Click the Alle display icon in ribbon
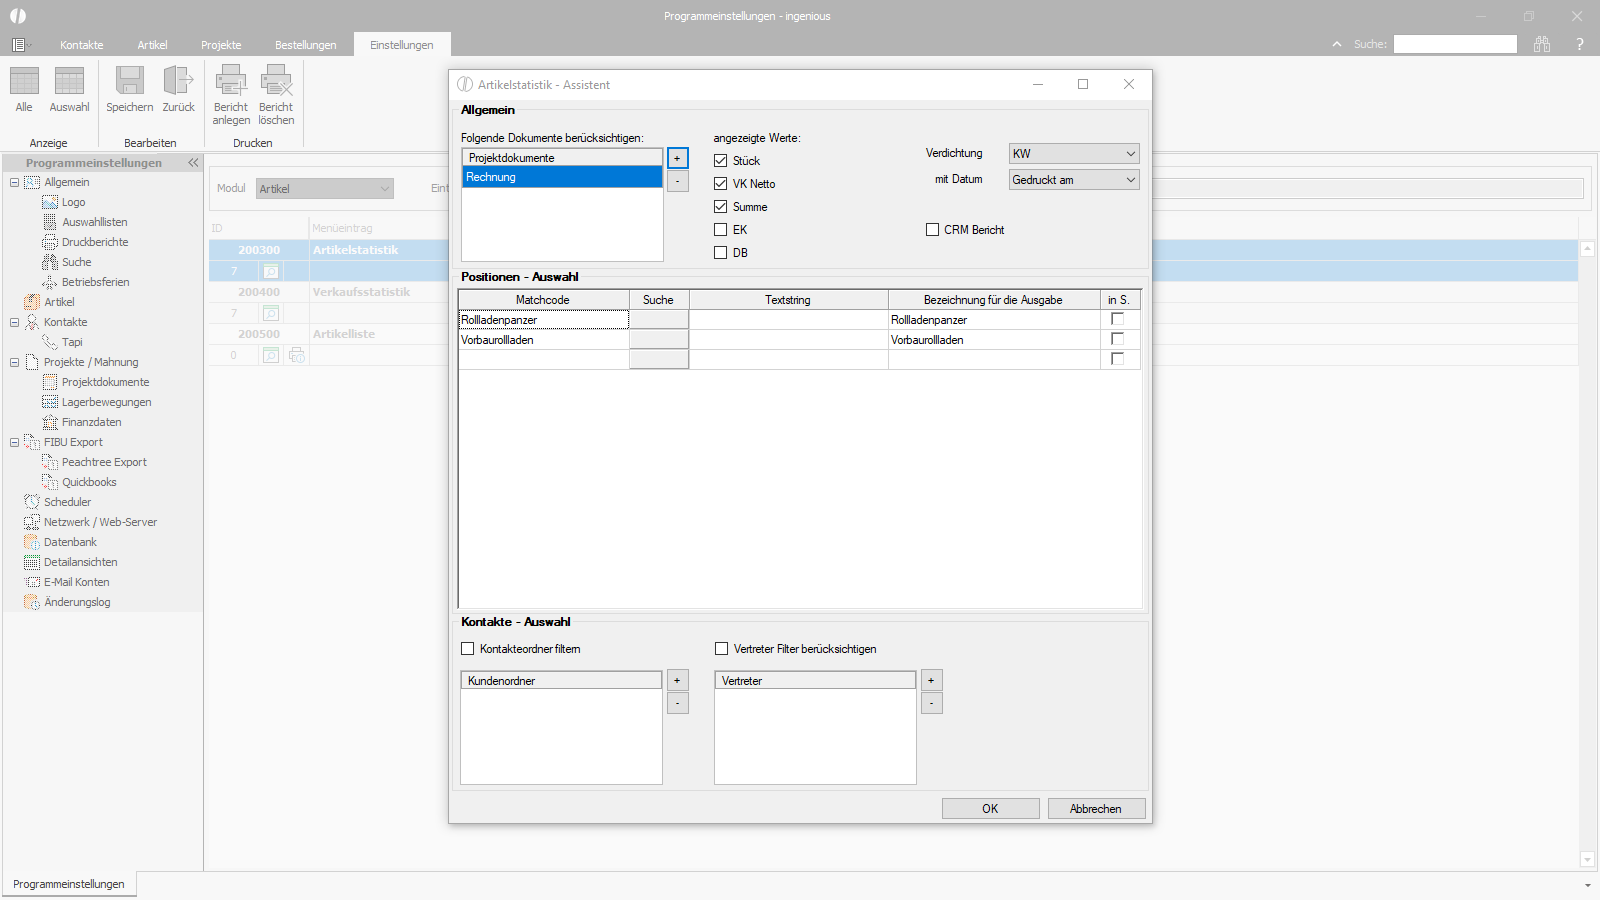Viewport: 1600px width, 900px height. click(24, 80)
